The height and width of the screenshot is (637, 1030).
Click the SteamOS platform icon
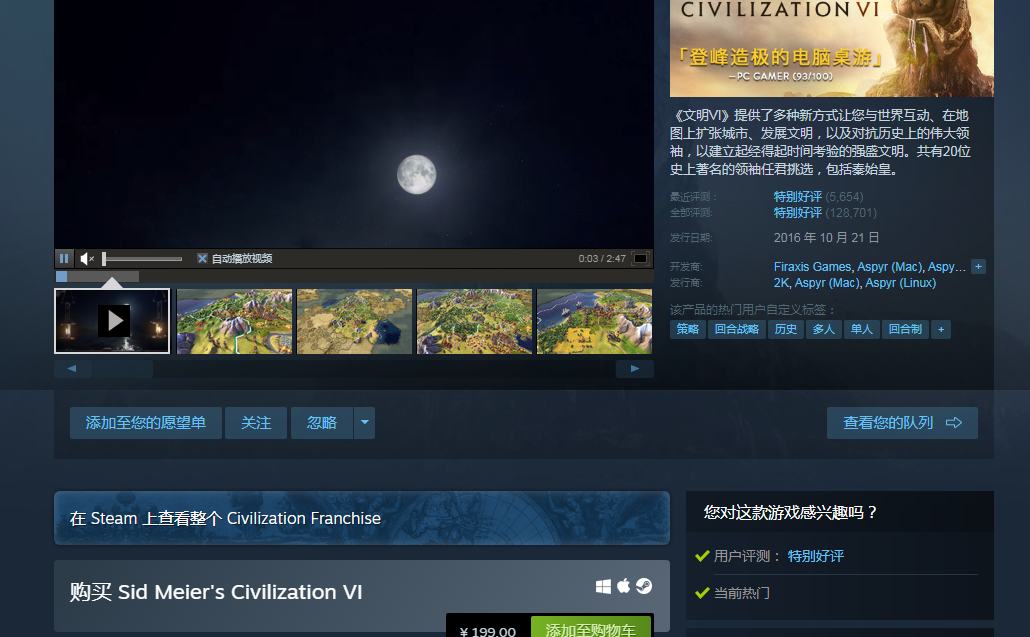coord(644,586)
